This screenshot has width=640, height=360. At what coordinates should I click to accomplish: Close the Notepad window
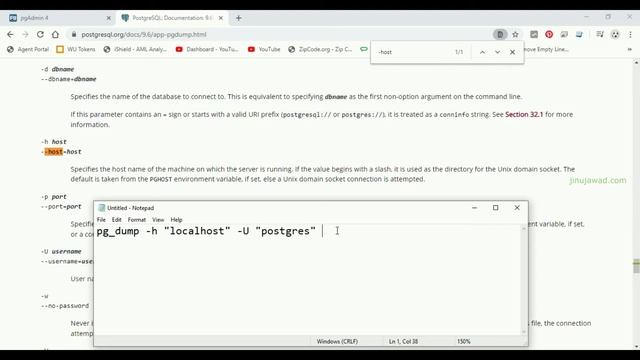point(517,208)
